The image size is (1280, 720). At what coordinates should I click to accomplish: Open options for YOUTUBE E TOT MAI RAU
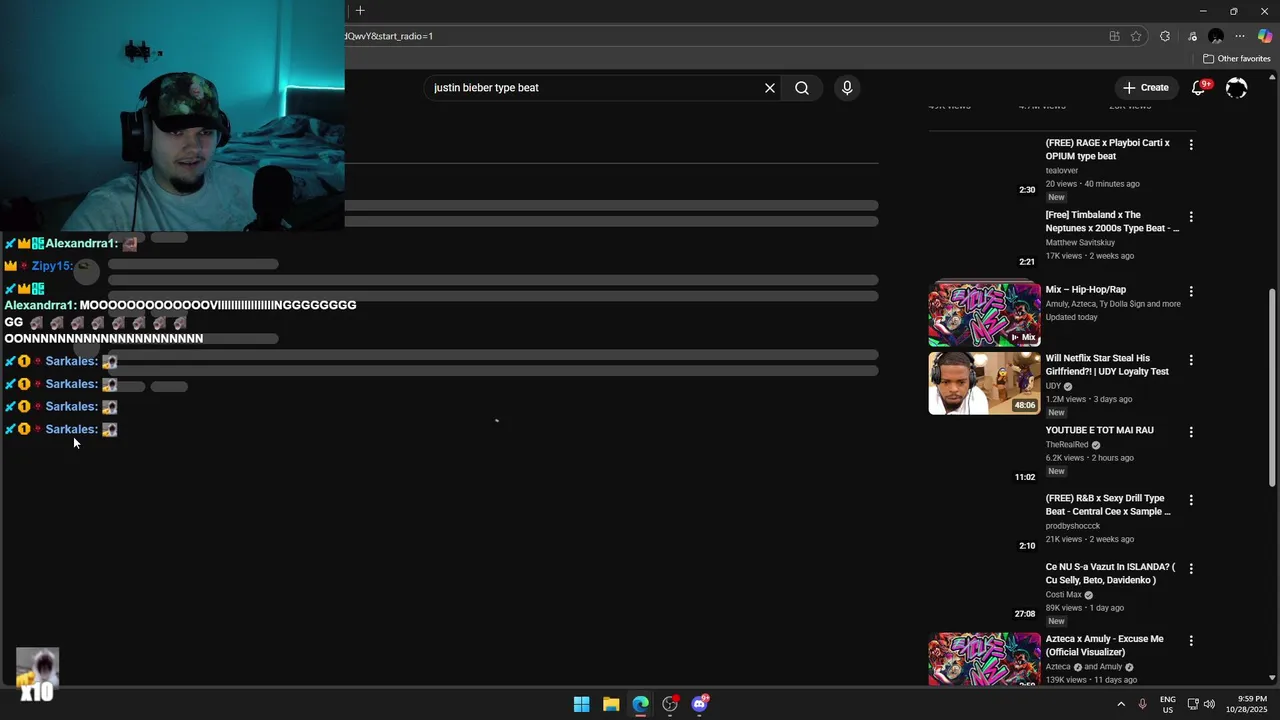[x=1191, y=432]
